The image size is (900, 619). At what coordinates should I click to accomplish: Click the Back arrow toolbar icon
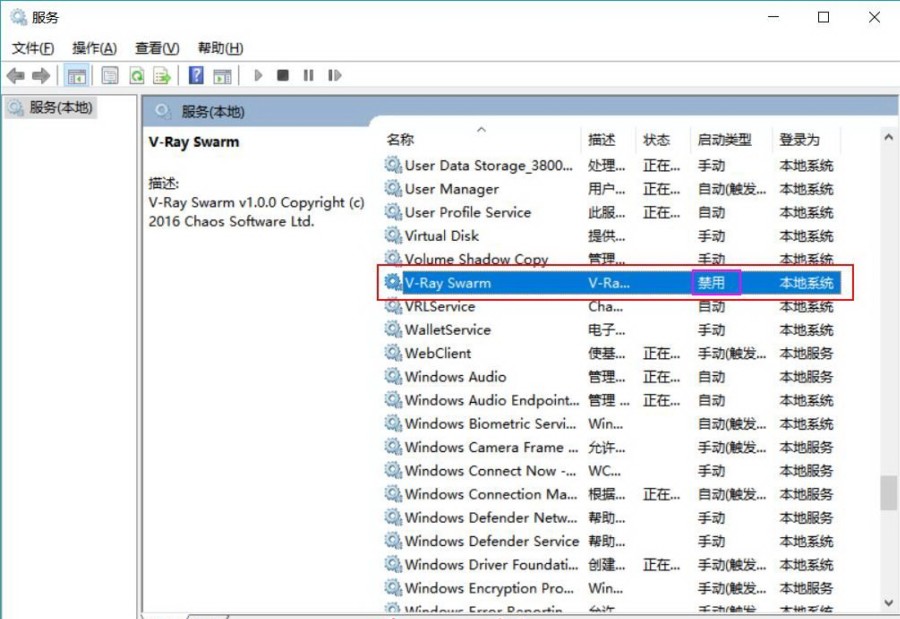tap(15, 75)
